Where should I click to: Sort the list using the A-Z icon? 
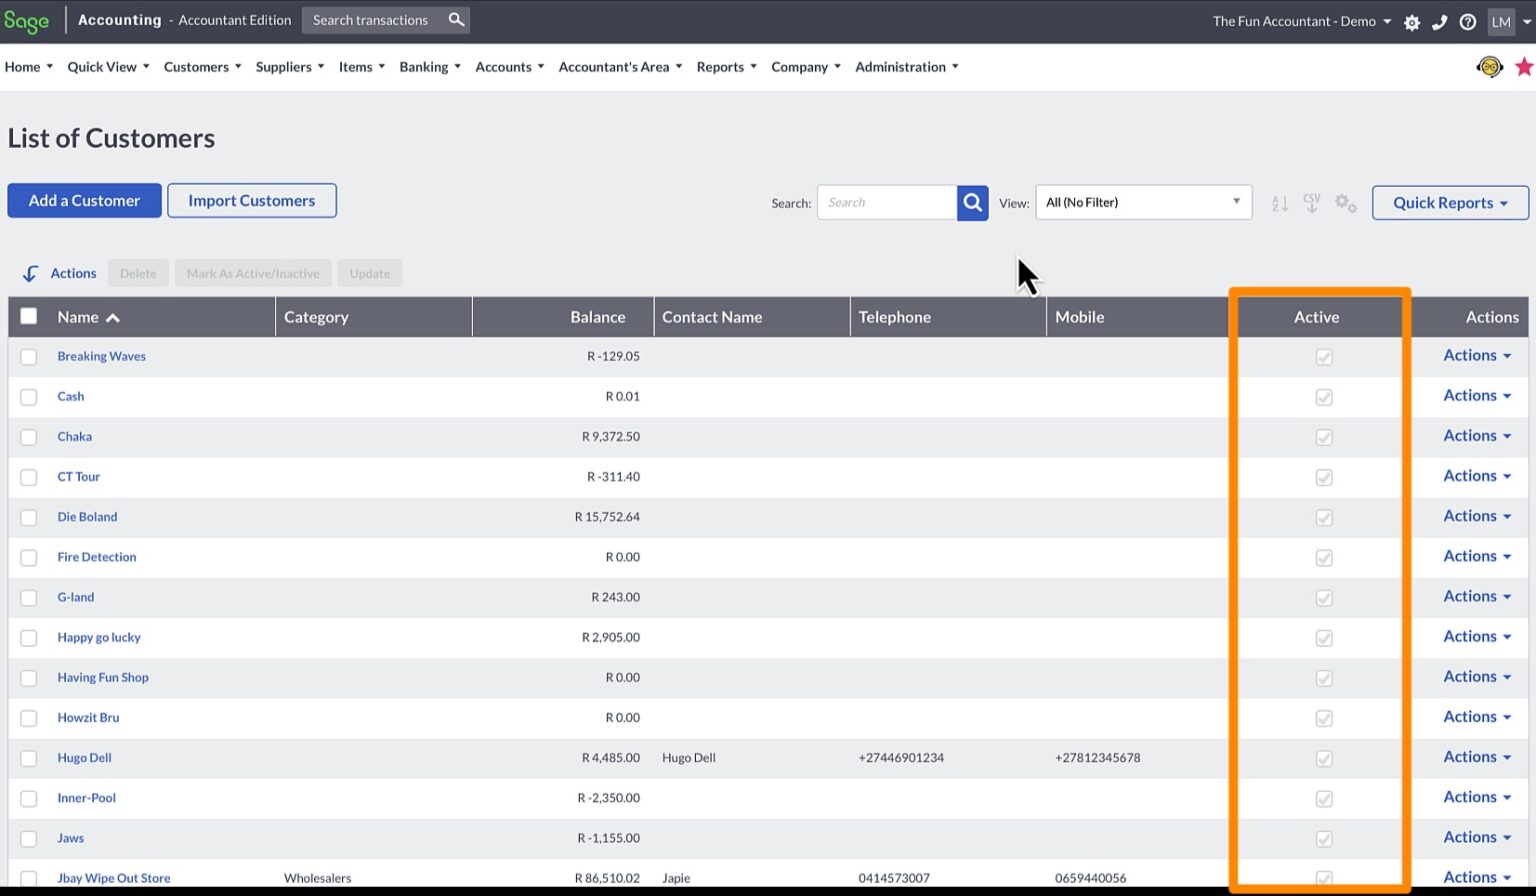point(1279,202)
